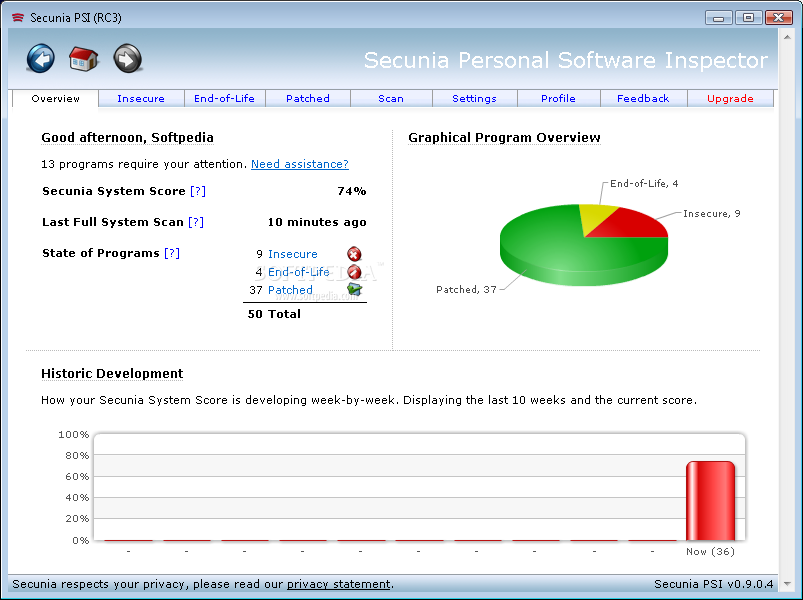Open the home page house icon
Image resolution: width=803 pixels, height=600 pixels.
83,59
